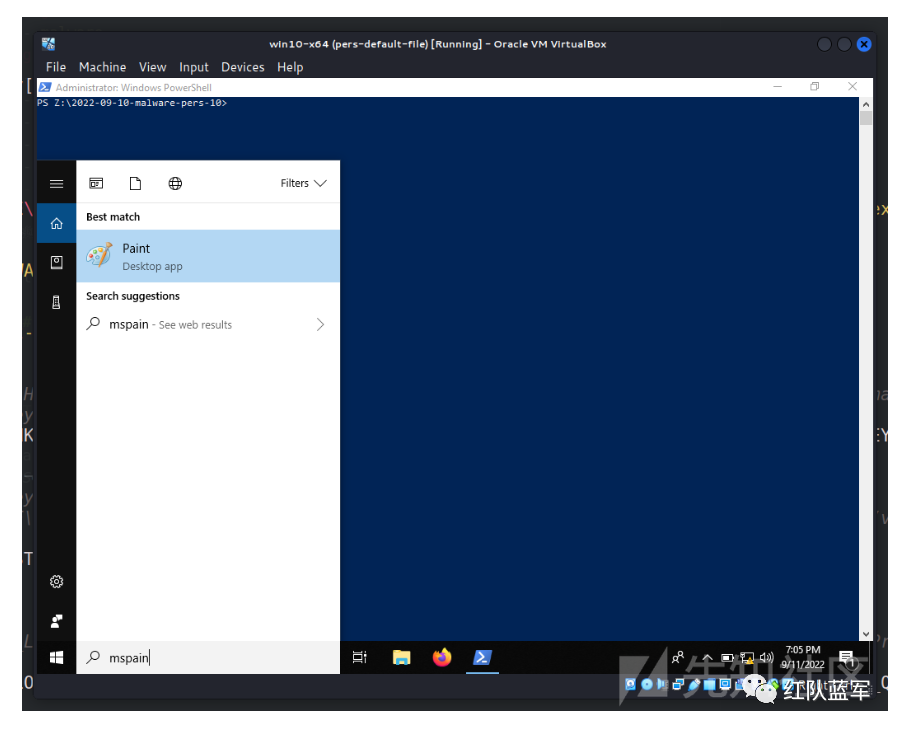The height and width of the screenshot is (731, 901).
Task: Open VirtualBox Input menu
Action: coord(194,67)
